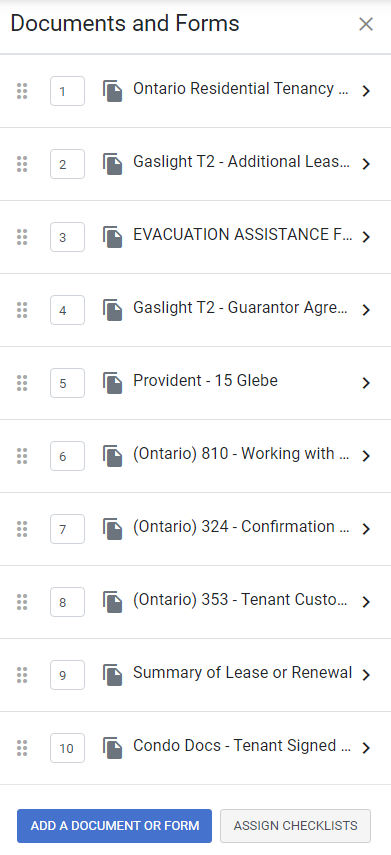Click ADD A DOCUMENT OR FORM button
Viewport: 391px width, 855px height.
point(115,826)
